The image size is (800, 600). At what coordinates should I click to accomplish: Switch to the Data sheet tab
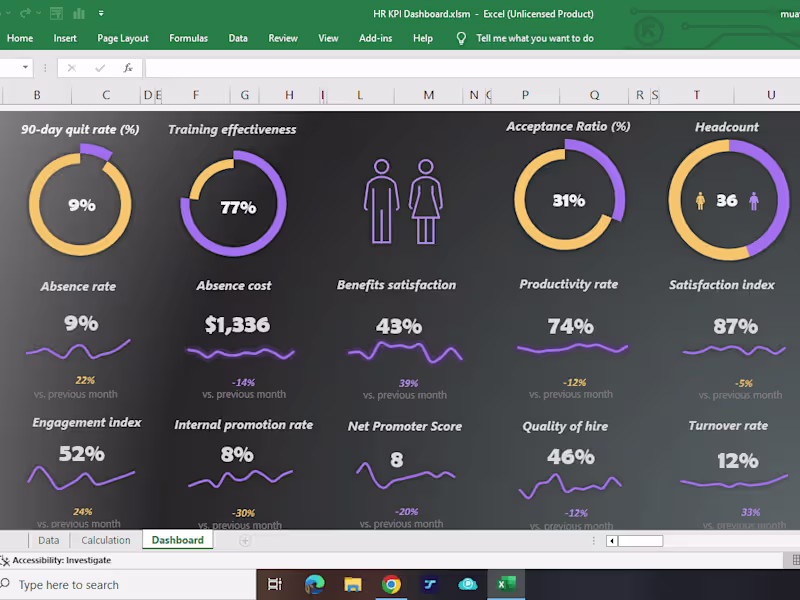[48, 540]
